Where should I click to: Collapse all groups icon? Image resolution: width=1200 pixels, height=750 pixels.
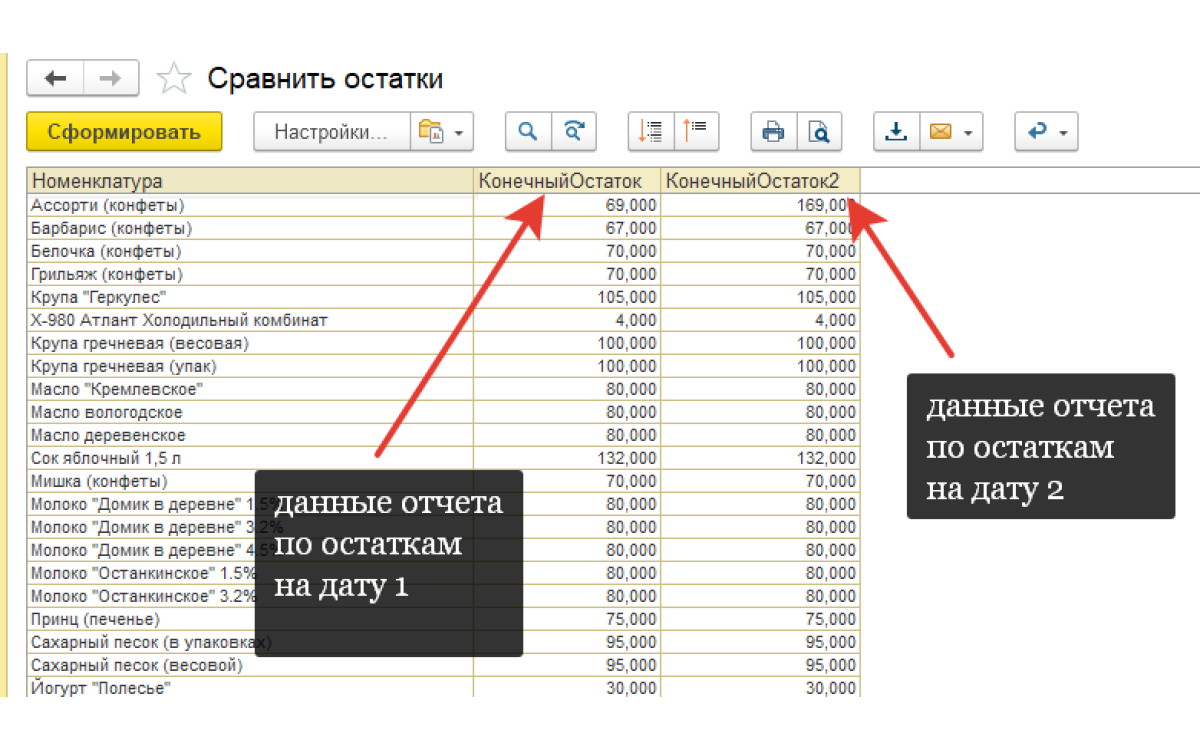click(x=696, y=132)
